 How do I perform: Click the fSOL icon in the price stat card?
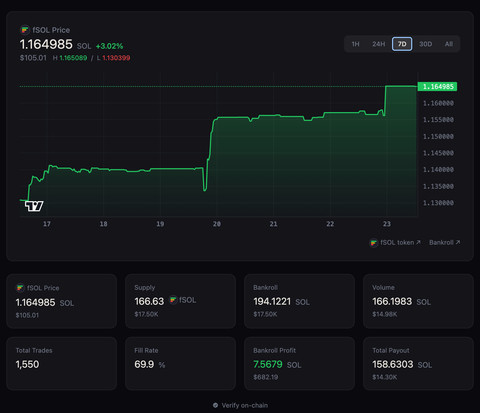click(20, 288)
